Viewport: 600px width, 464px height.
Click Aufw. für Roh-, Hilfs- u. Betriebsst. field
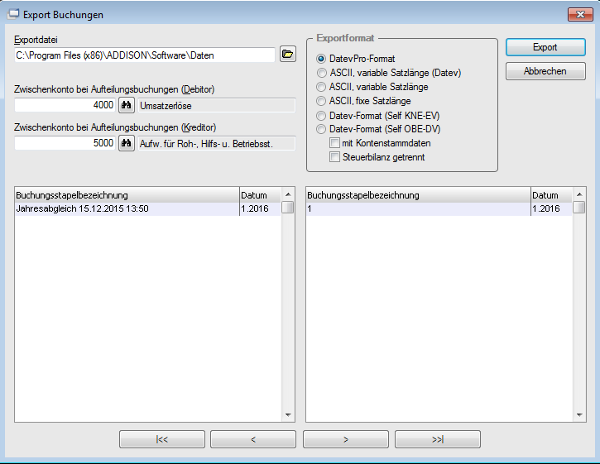217,144
